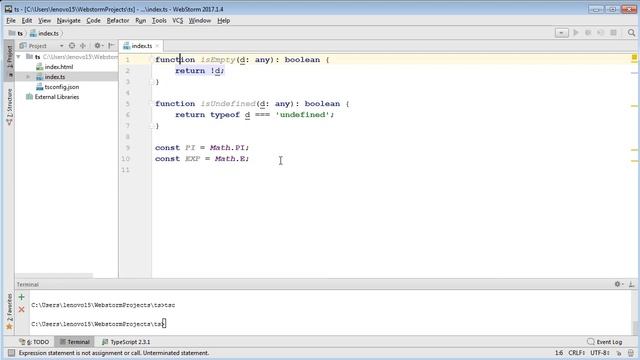The height and width of the screenshot is (360, 640).
Task: Select tsconfig.json in project tree
Action: coord(58,87)
